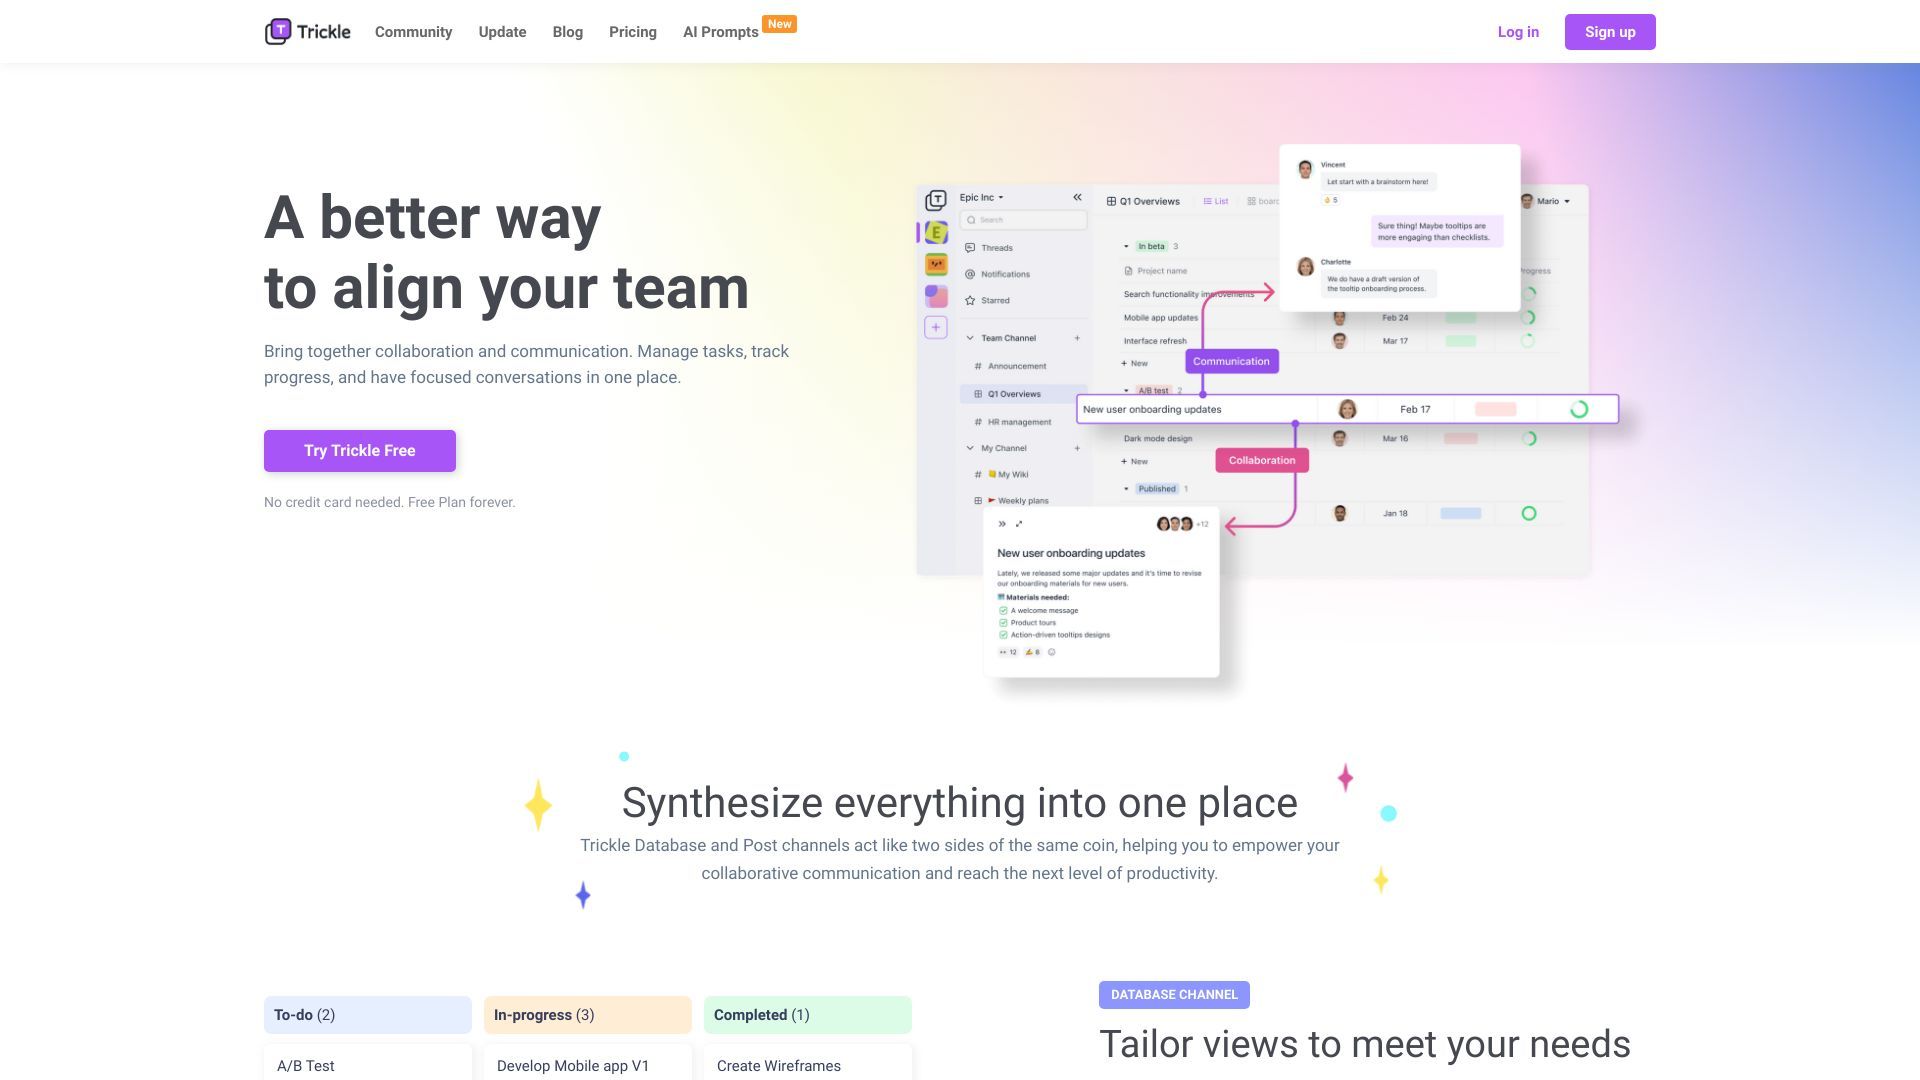1920x1080 pixels.
Task: Open AI Prompts from the nav
Action: point(720,32)
